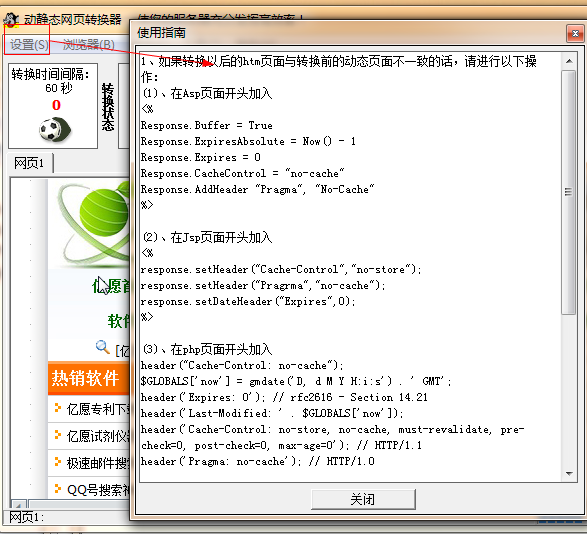Switch to the 网页1 tab

tap(29, 163)
